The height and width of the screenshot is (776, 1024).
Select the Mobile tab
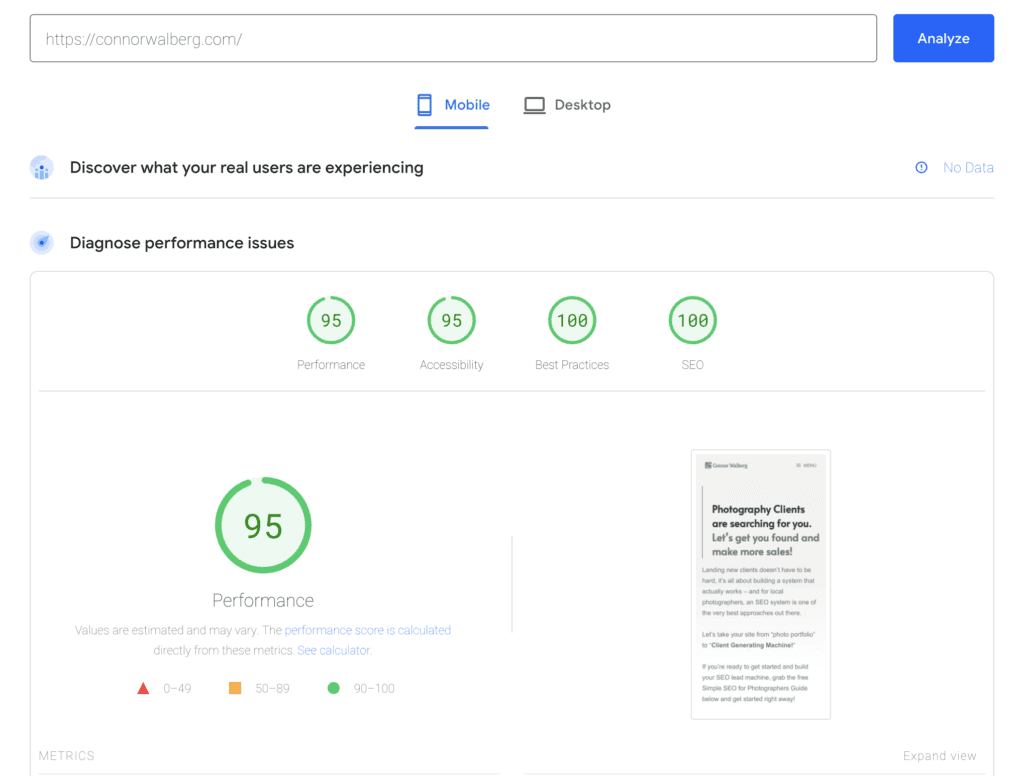[x=452, y=104]
